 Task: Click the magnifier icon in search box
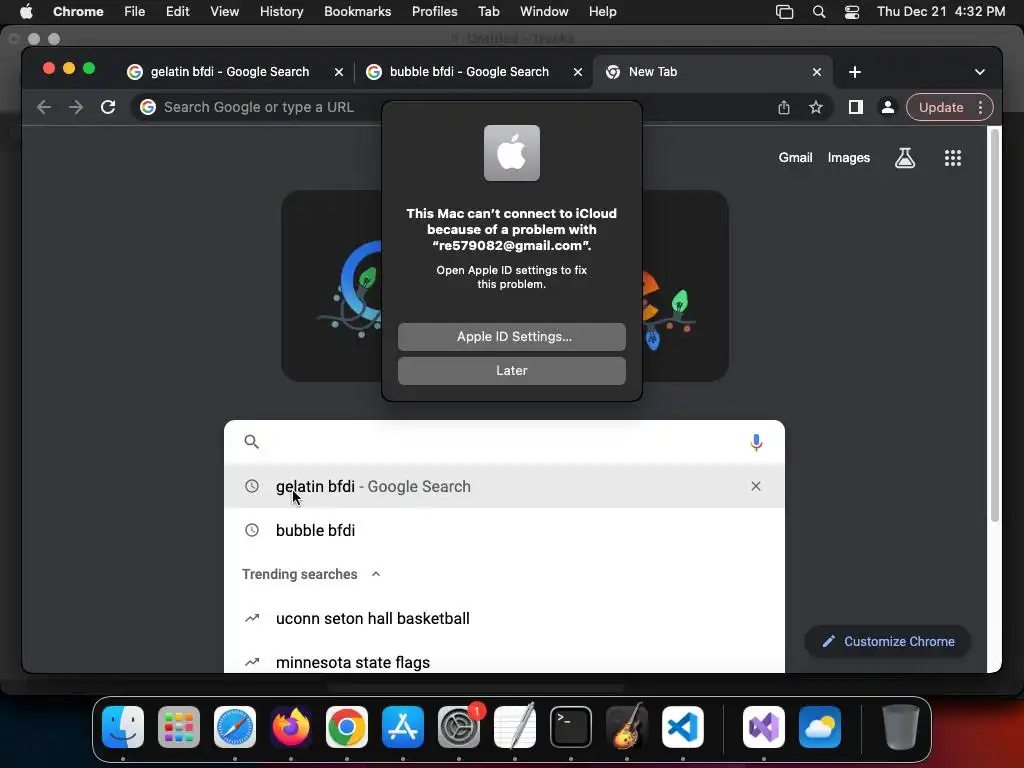(x=251, y=442)
